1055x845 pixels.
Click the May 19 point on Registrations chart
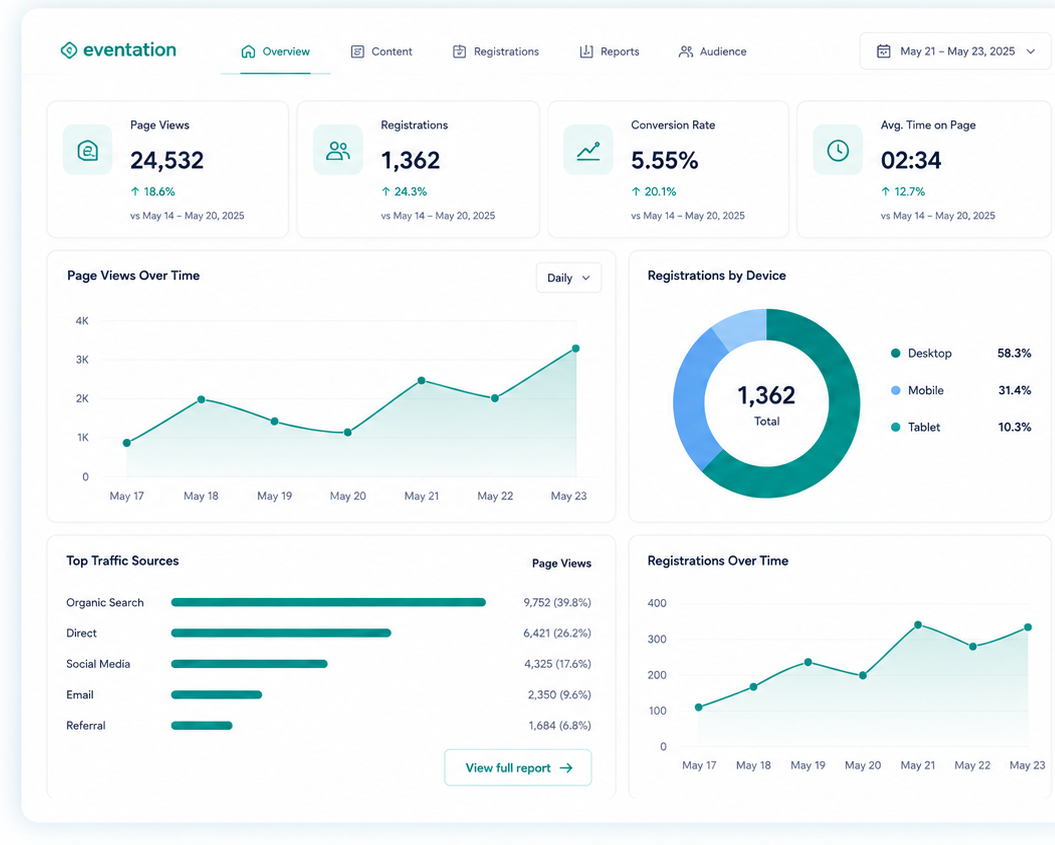coord(808,662)
